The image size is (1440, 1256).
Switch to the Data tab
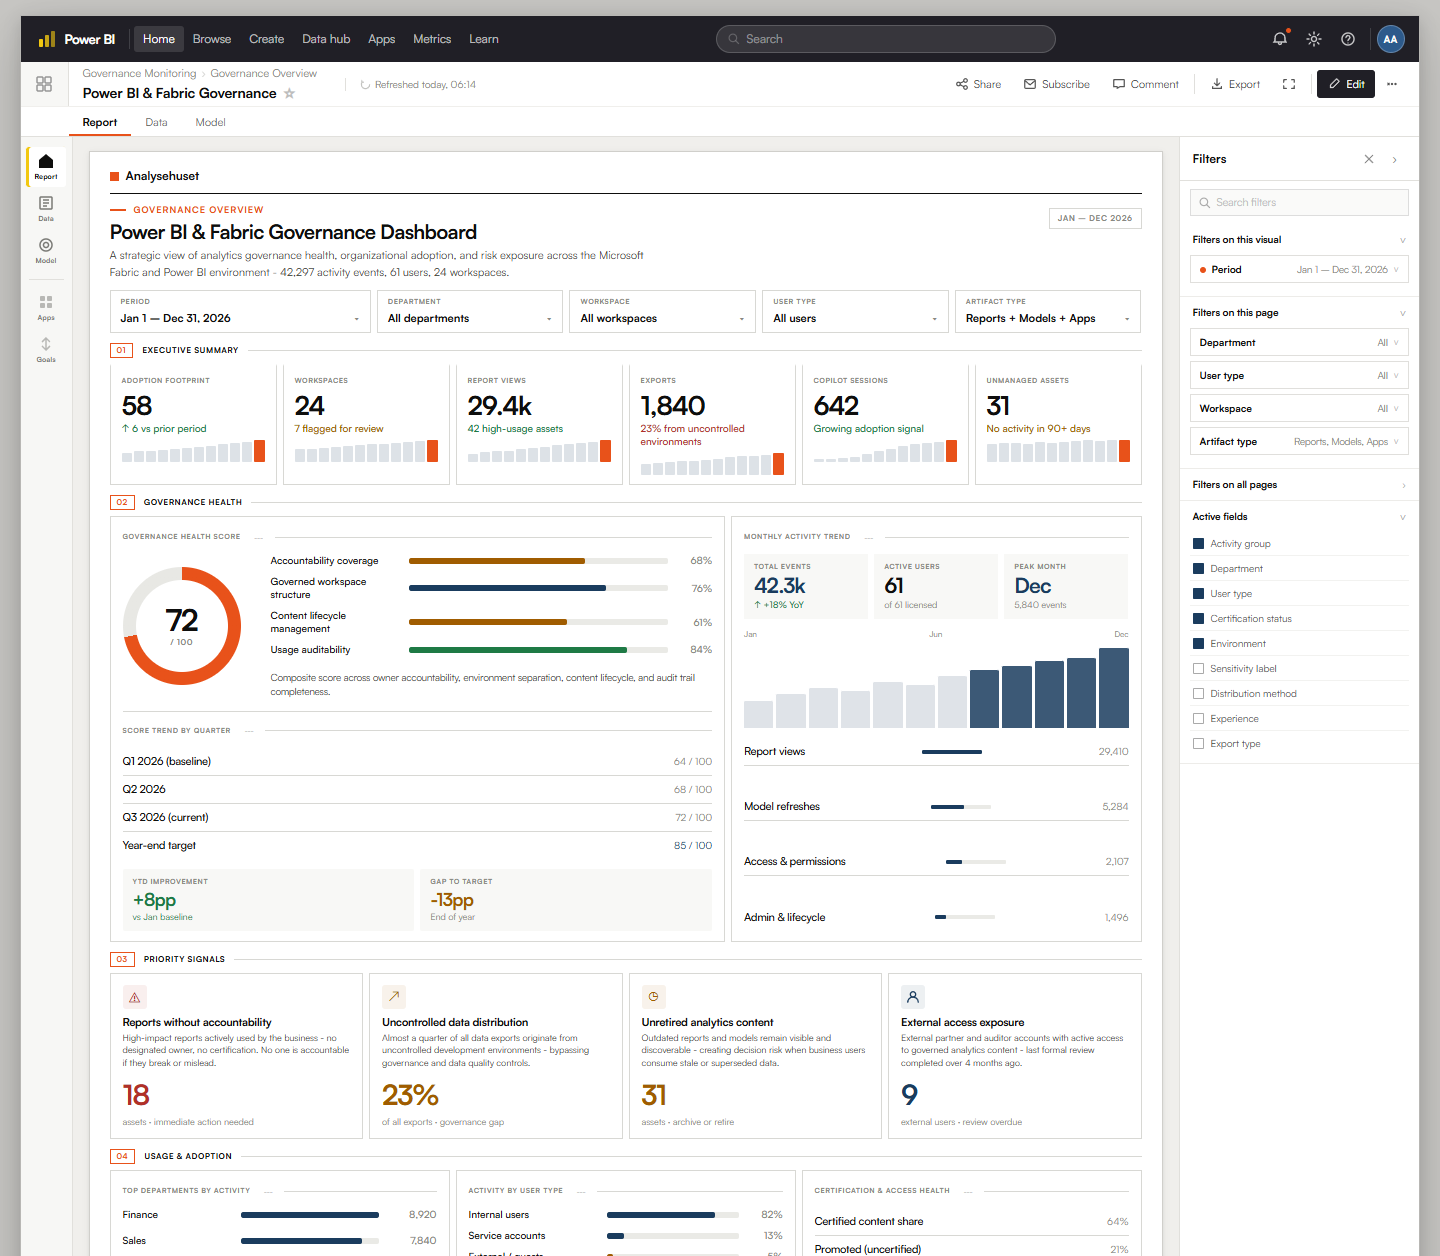tap(156, 122)
